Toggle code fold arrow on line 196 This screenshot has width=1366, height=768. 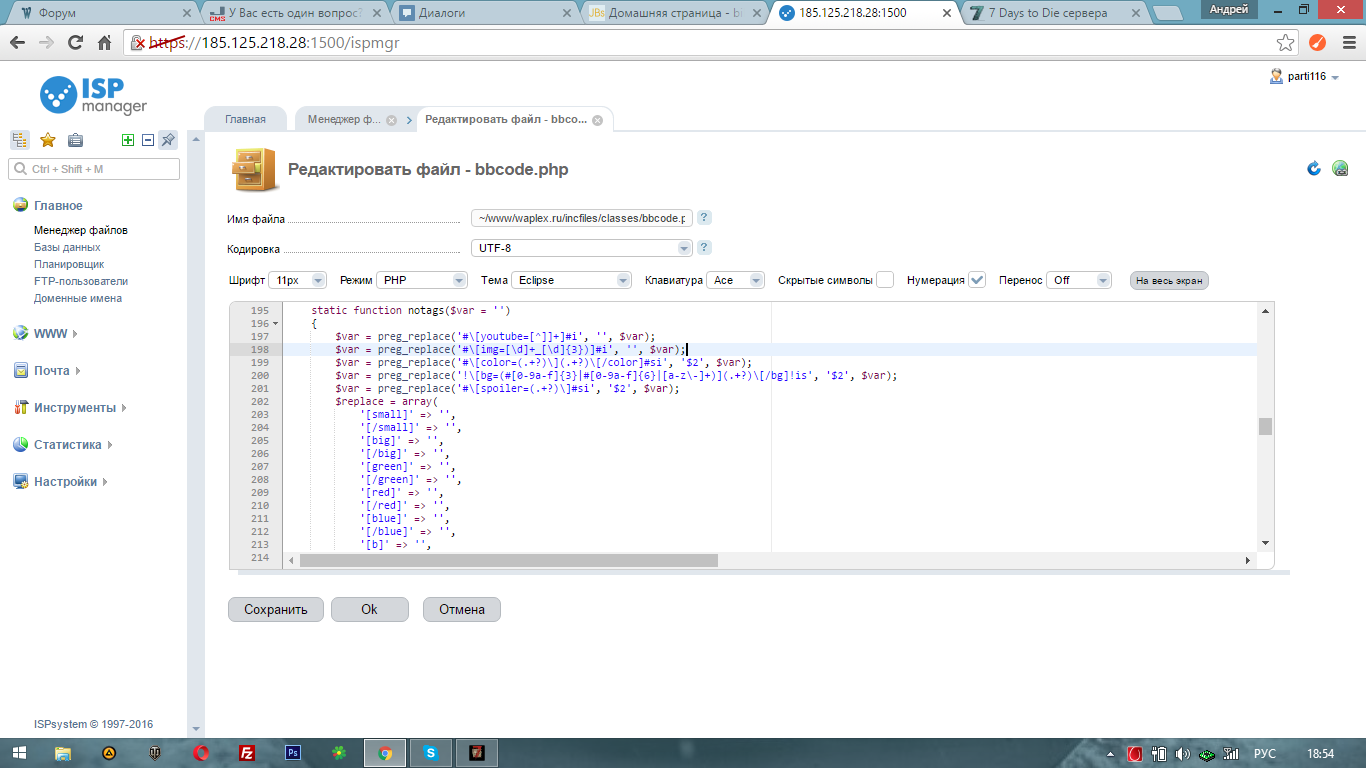pos(275,324)
